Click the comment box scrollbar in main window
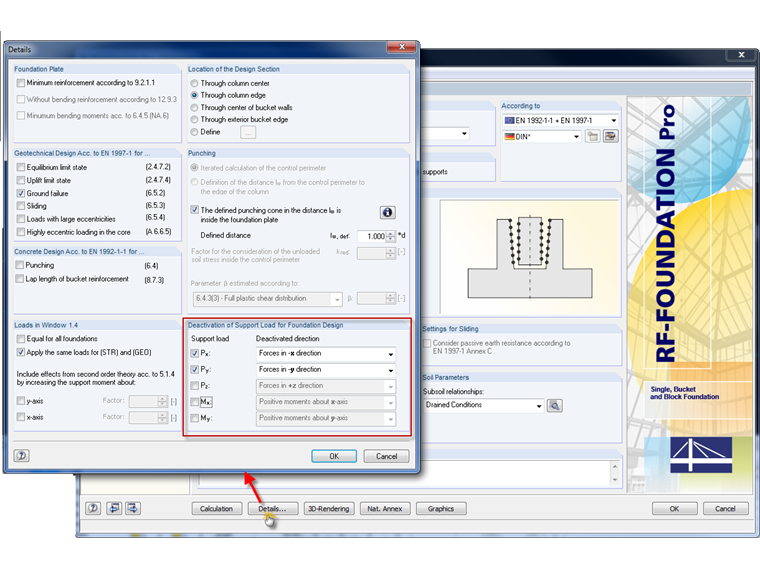The height and width of the screenshot is (570, 760). tap(615, 473)
